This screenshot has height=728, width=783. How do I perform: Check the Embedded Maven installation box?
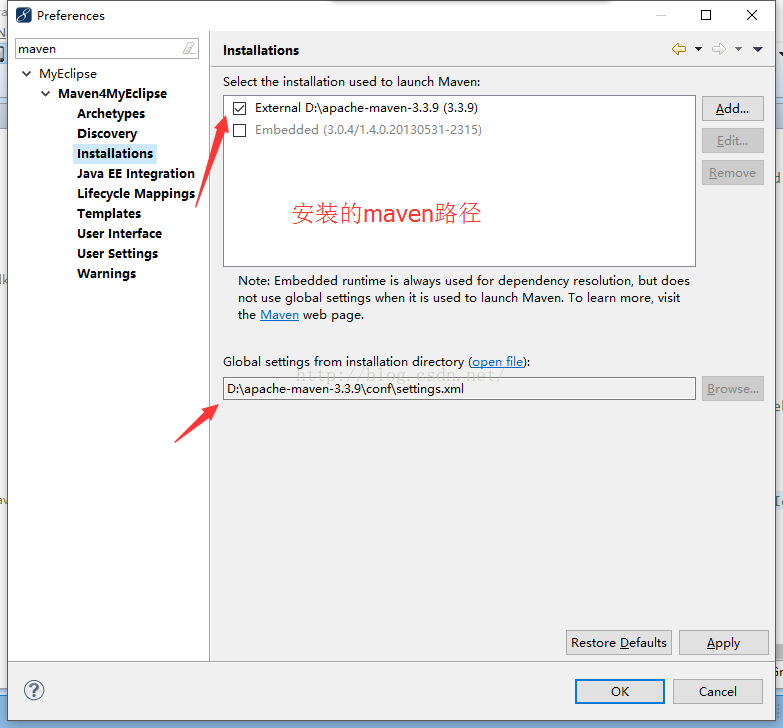coord(240,130)
